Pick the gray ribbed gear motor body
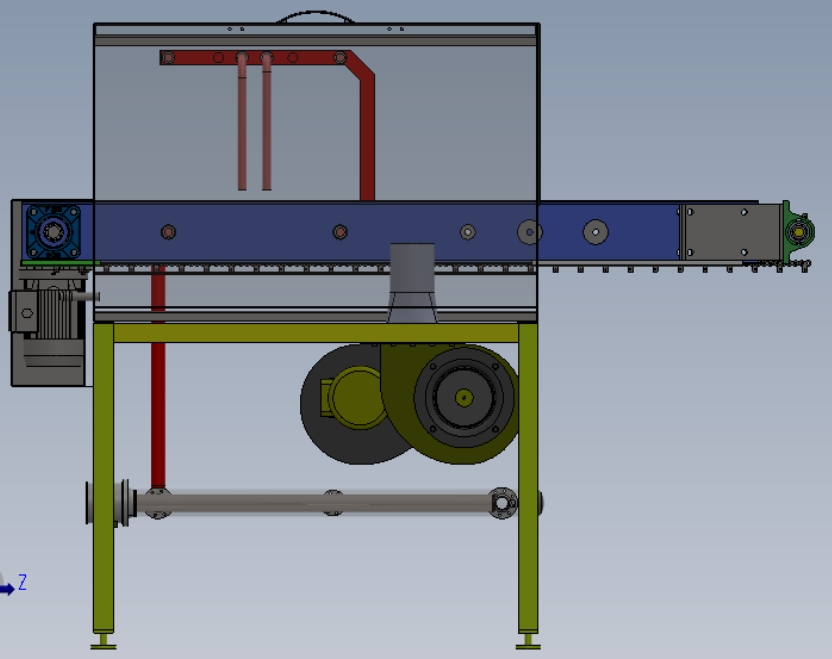Image resolution: width=832 pixels, height=659 pixels. coord(55,311)
